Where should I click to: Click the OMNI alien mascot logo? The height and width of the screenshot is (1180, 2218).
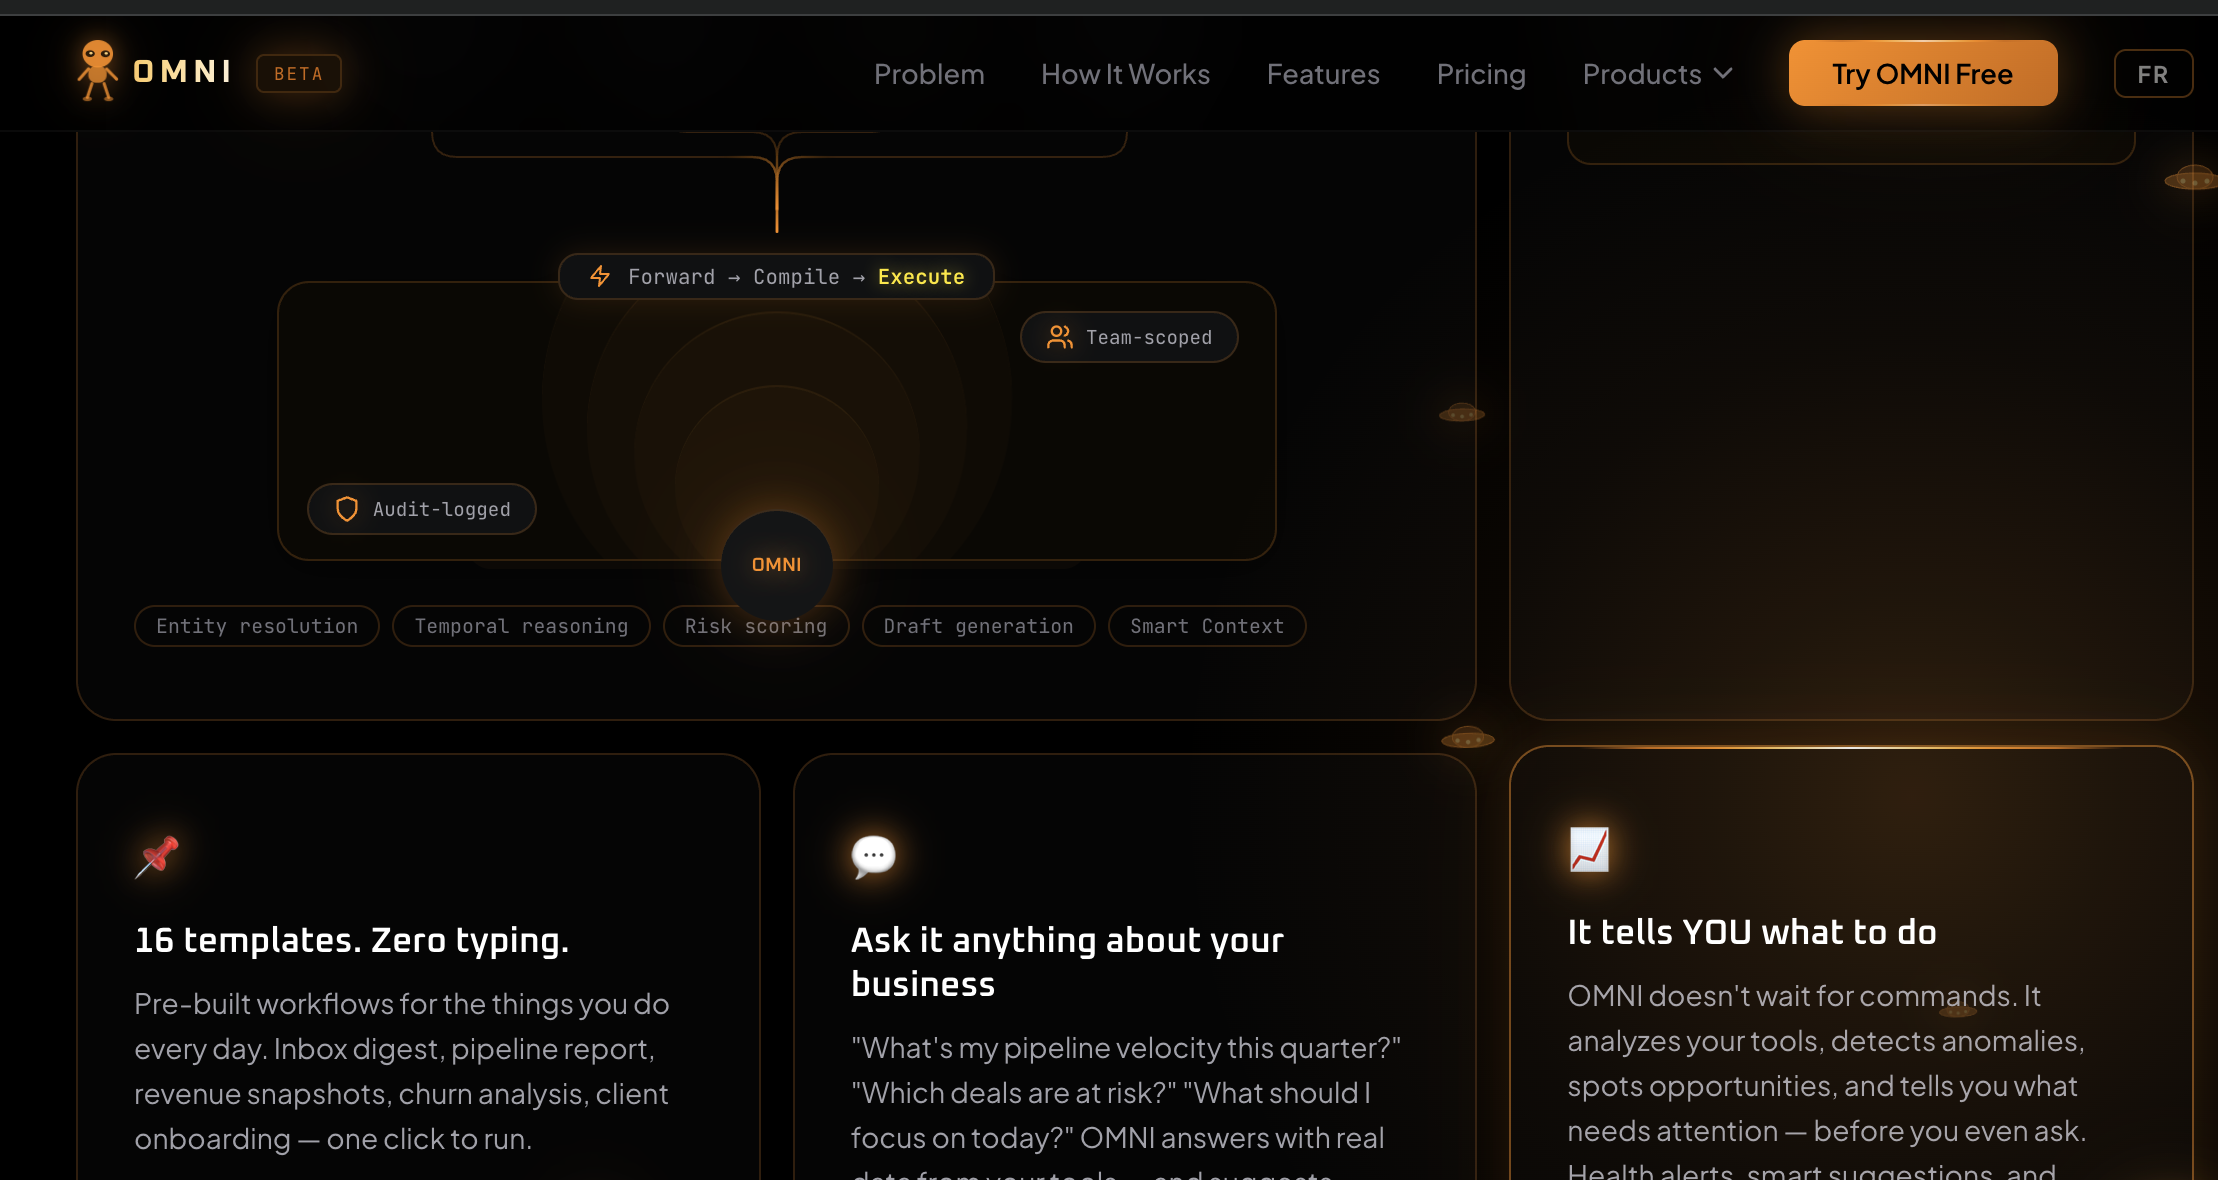click(98, 70)
